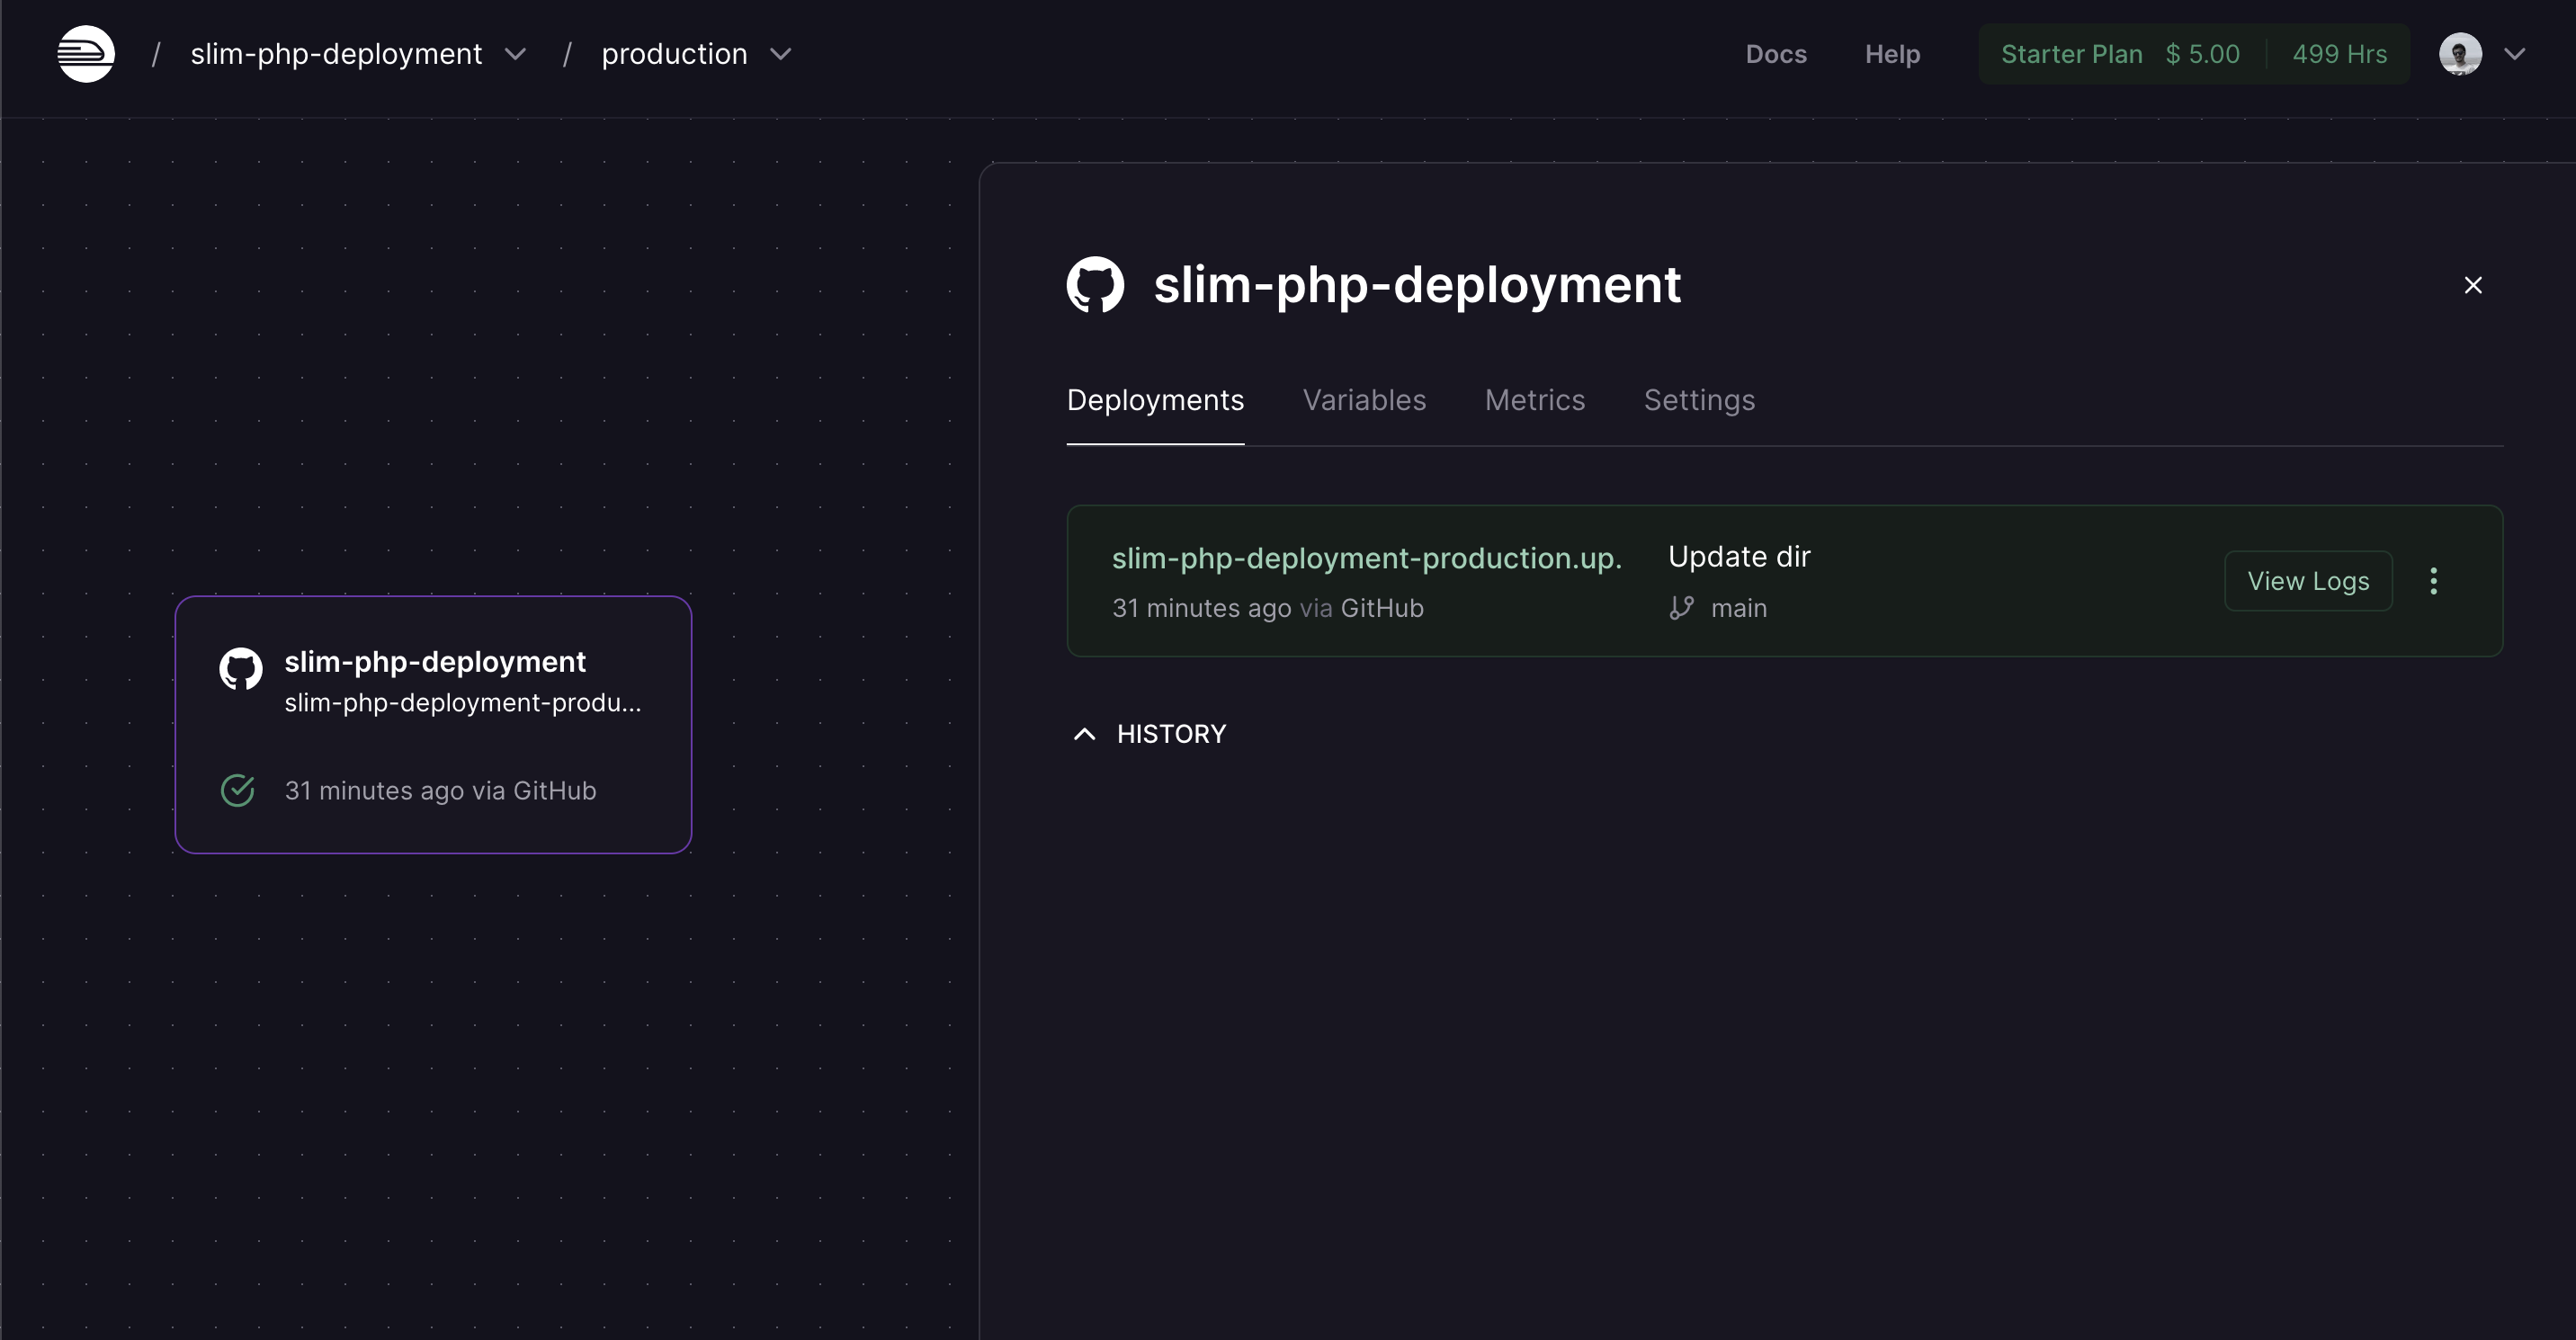This screenshot has height=1340, width=2576.
Task: Switch to the Variables tab
Action: (x=1364, y=400)
